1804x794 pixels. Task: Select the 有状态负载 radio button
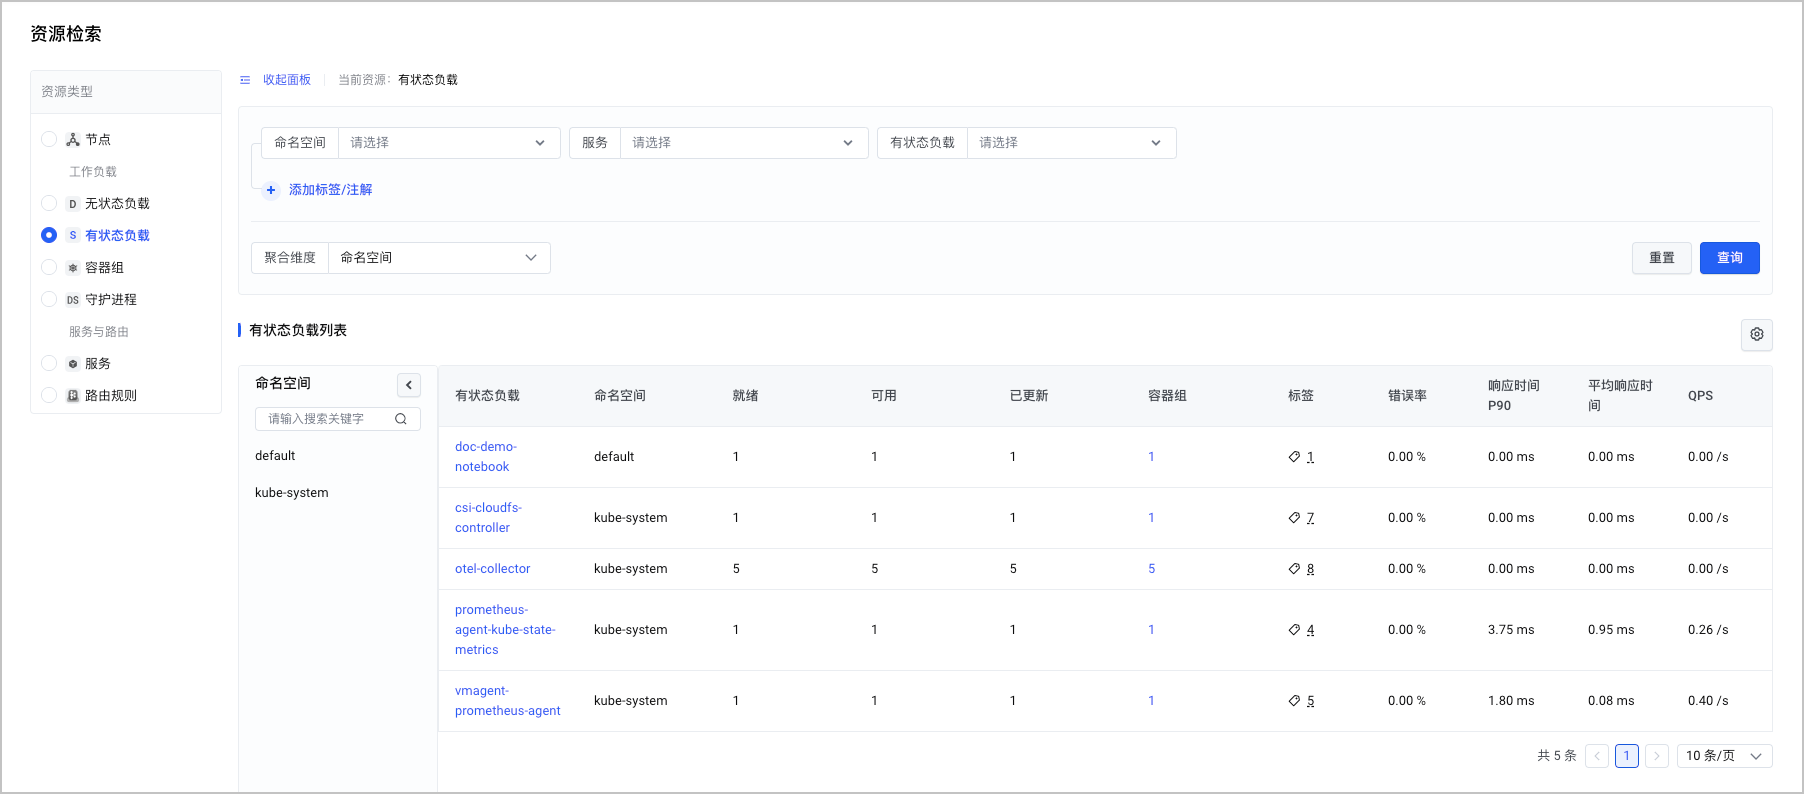pyautogui.click(x=49, y=235)
